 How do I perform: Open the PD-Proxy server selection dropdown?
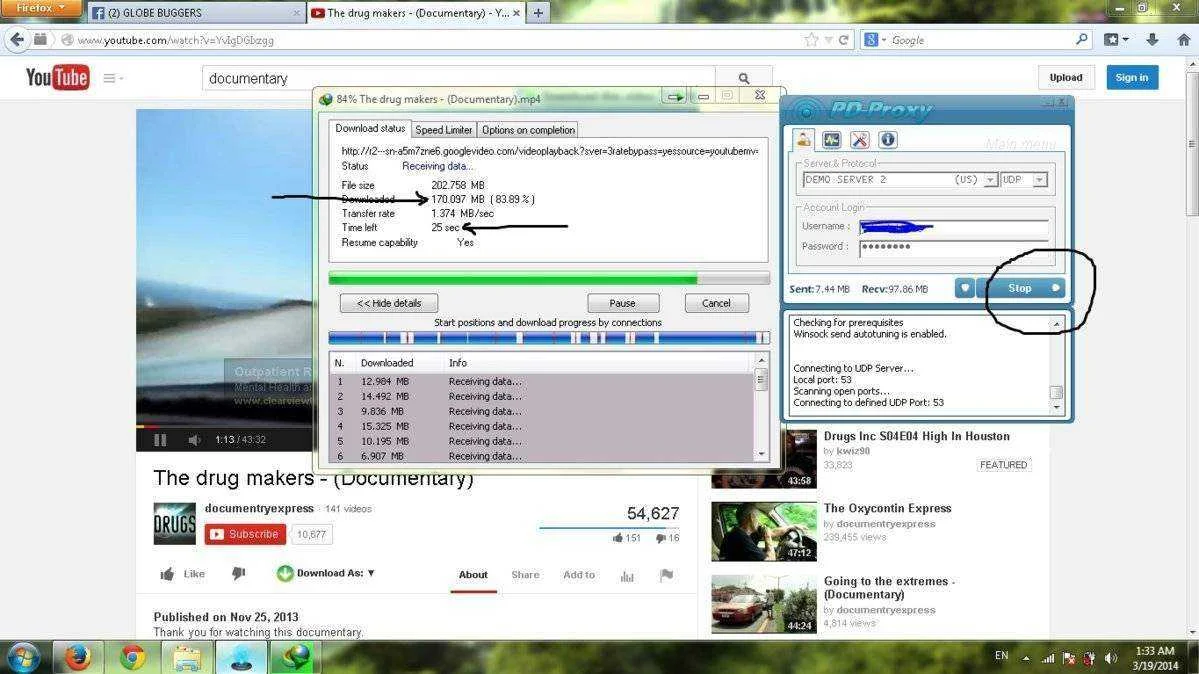pyautogui.click(x=989, y=180)
